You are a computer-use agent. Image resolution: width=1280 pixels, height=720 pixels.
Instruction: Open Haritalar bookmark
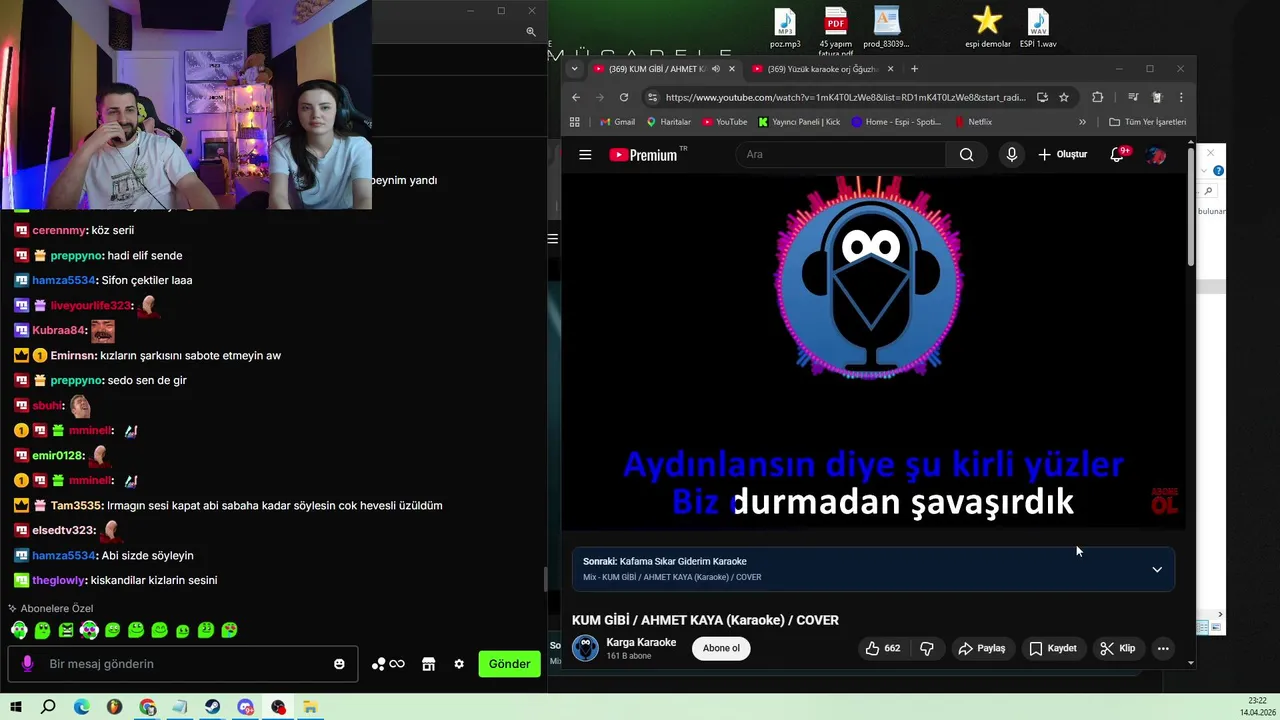[x=668, y=122]
